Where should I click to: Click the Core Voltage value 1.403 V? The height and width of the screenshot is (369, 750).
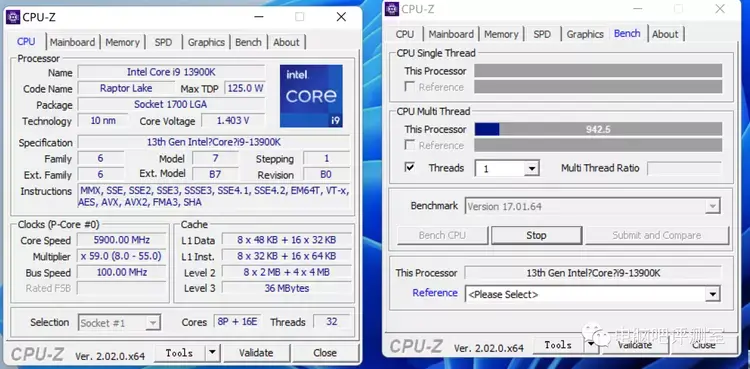click(x=233, y=121)
